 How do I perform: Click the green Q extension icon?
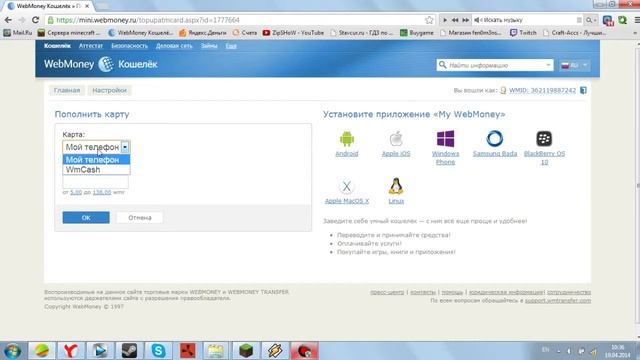tap(622, 20)
